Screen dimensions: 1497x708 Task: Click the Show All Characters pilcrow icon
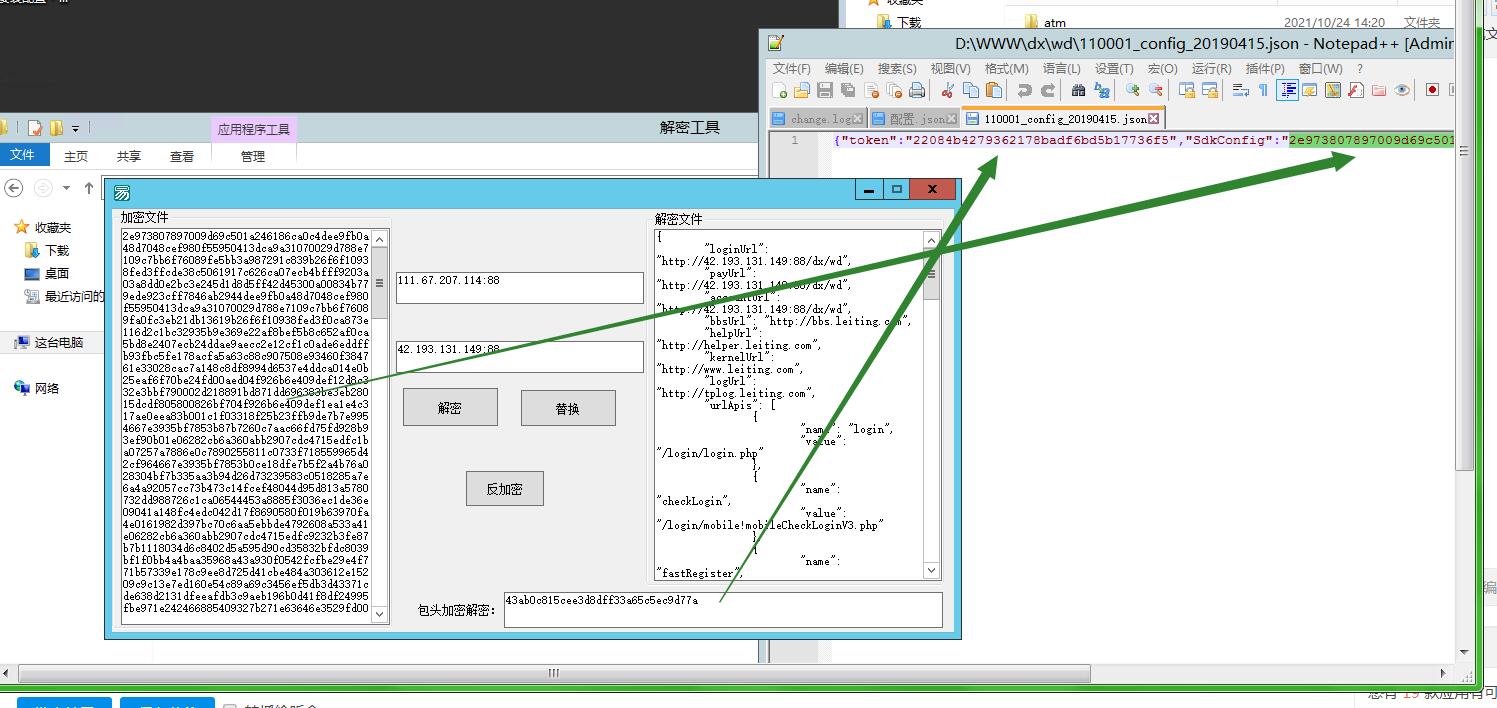pyautogui.click(x=1263, y=90)
